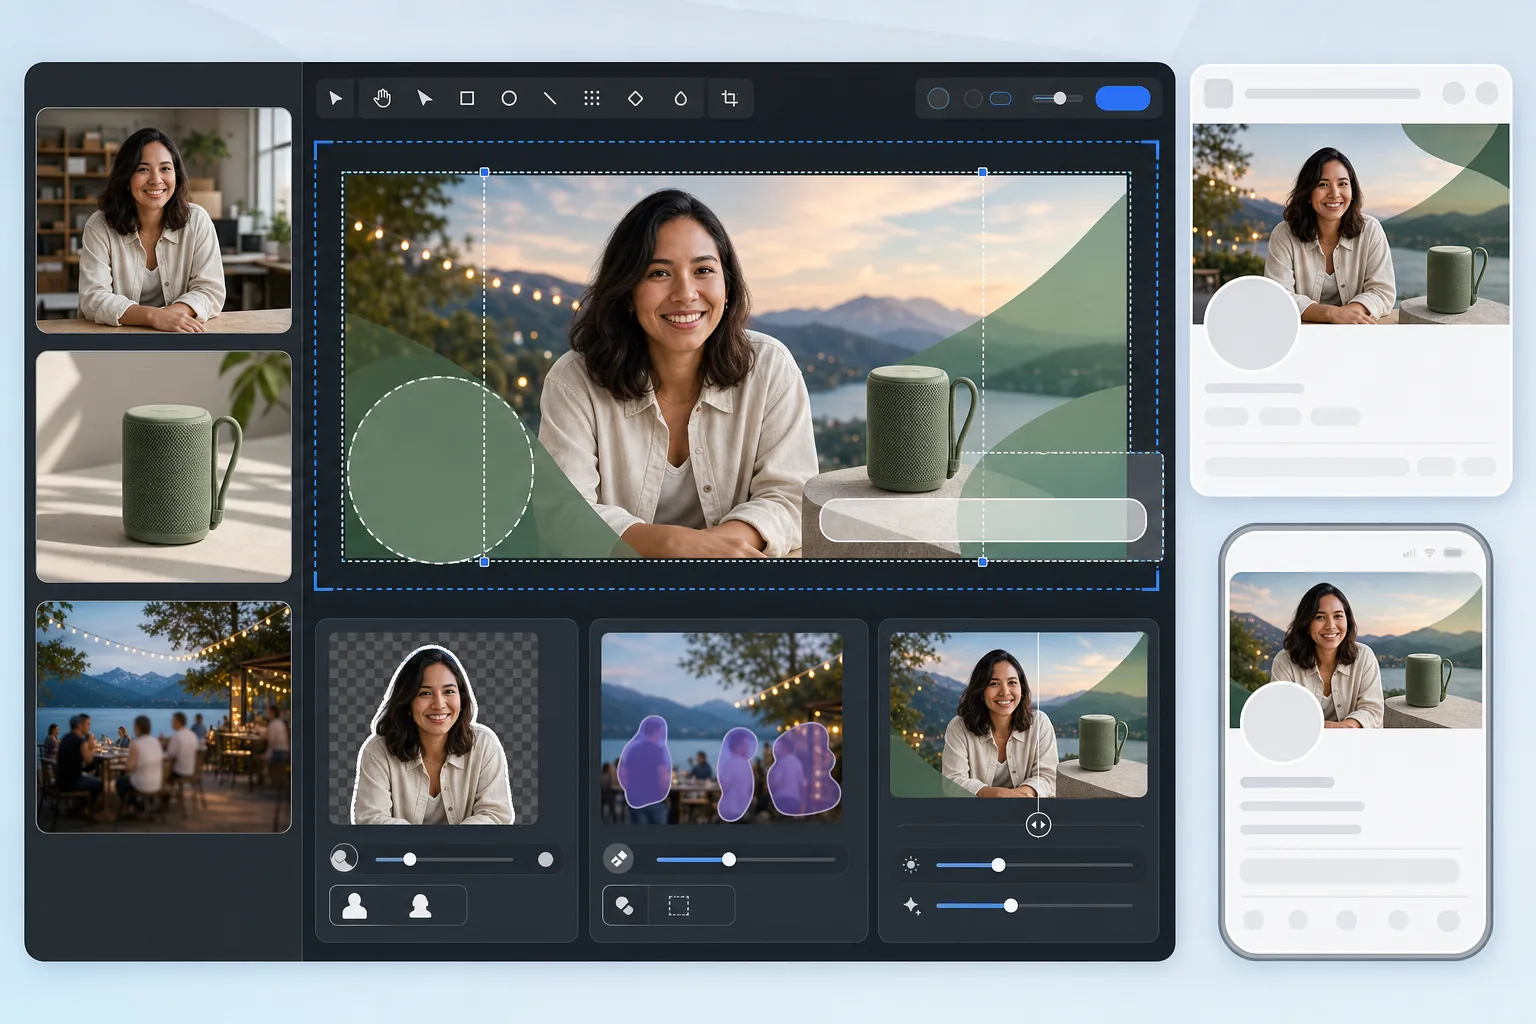The height and width of the screenshot is (1024, 1536).
Task: Click the large brush dot in cutout panel
Action: pos(545,859)
